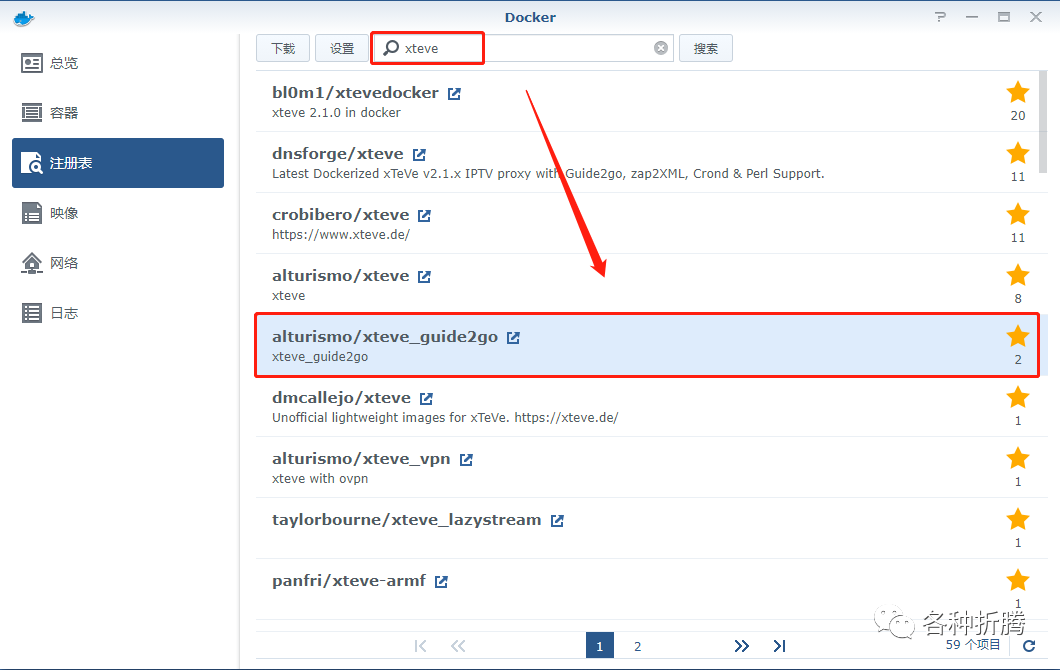Go to the first results page
The height and width of the screenshot is (670, 1060).
[x=420, y=646]
